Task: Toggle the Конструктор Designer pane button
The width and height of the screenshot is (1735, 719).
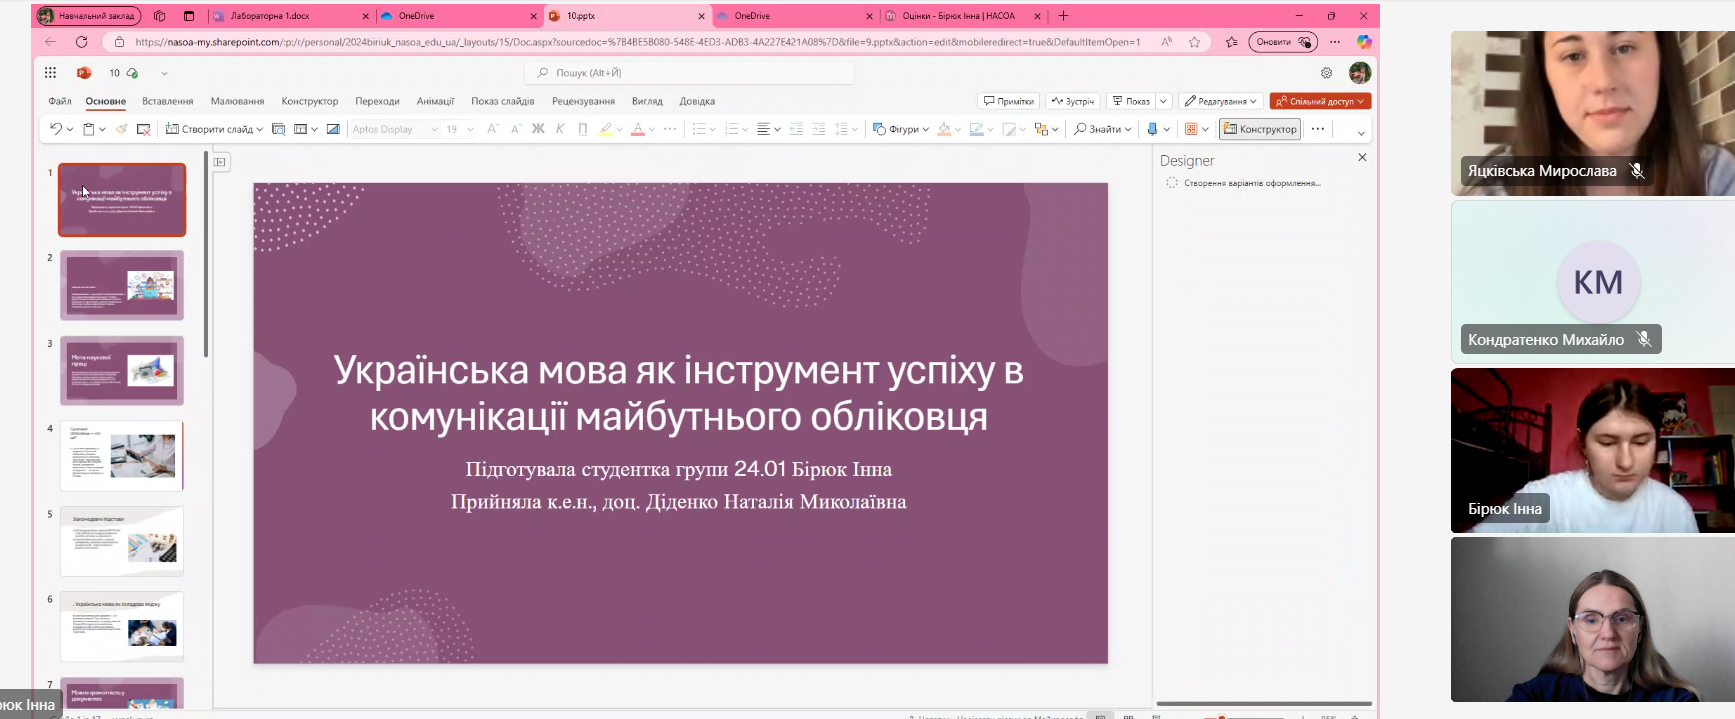Action: [1260, 129]
